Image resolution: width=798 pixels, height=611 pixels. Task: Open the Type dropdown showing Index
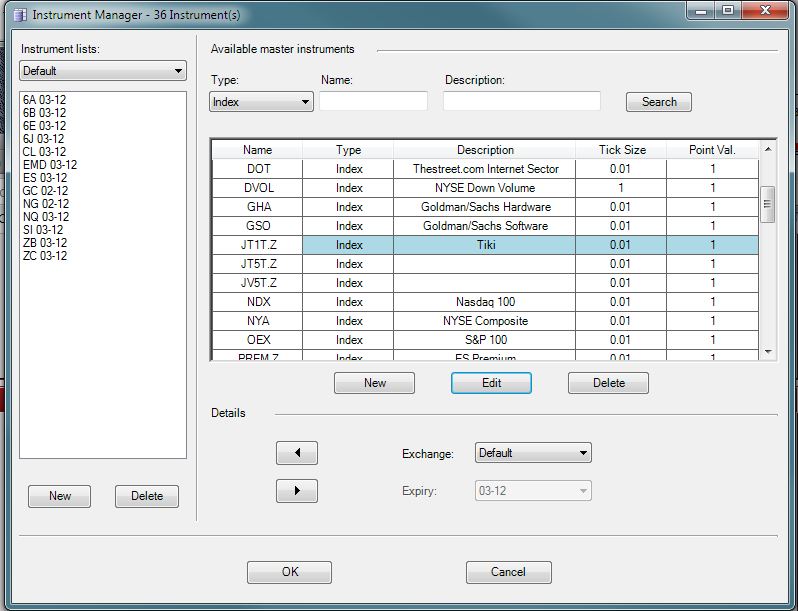click(x=261, y=102)
